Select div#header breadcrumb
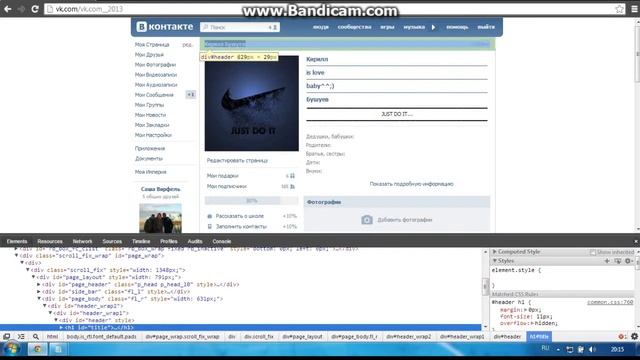 click(x=507, y=337)
